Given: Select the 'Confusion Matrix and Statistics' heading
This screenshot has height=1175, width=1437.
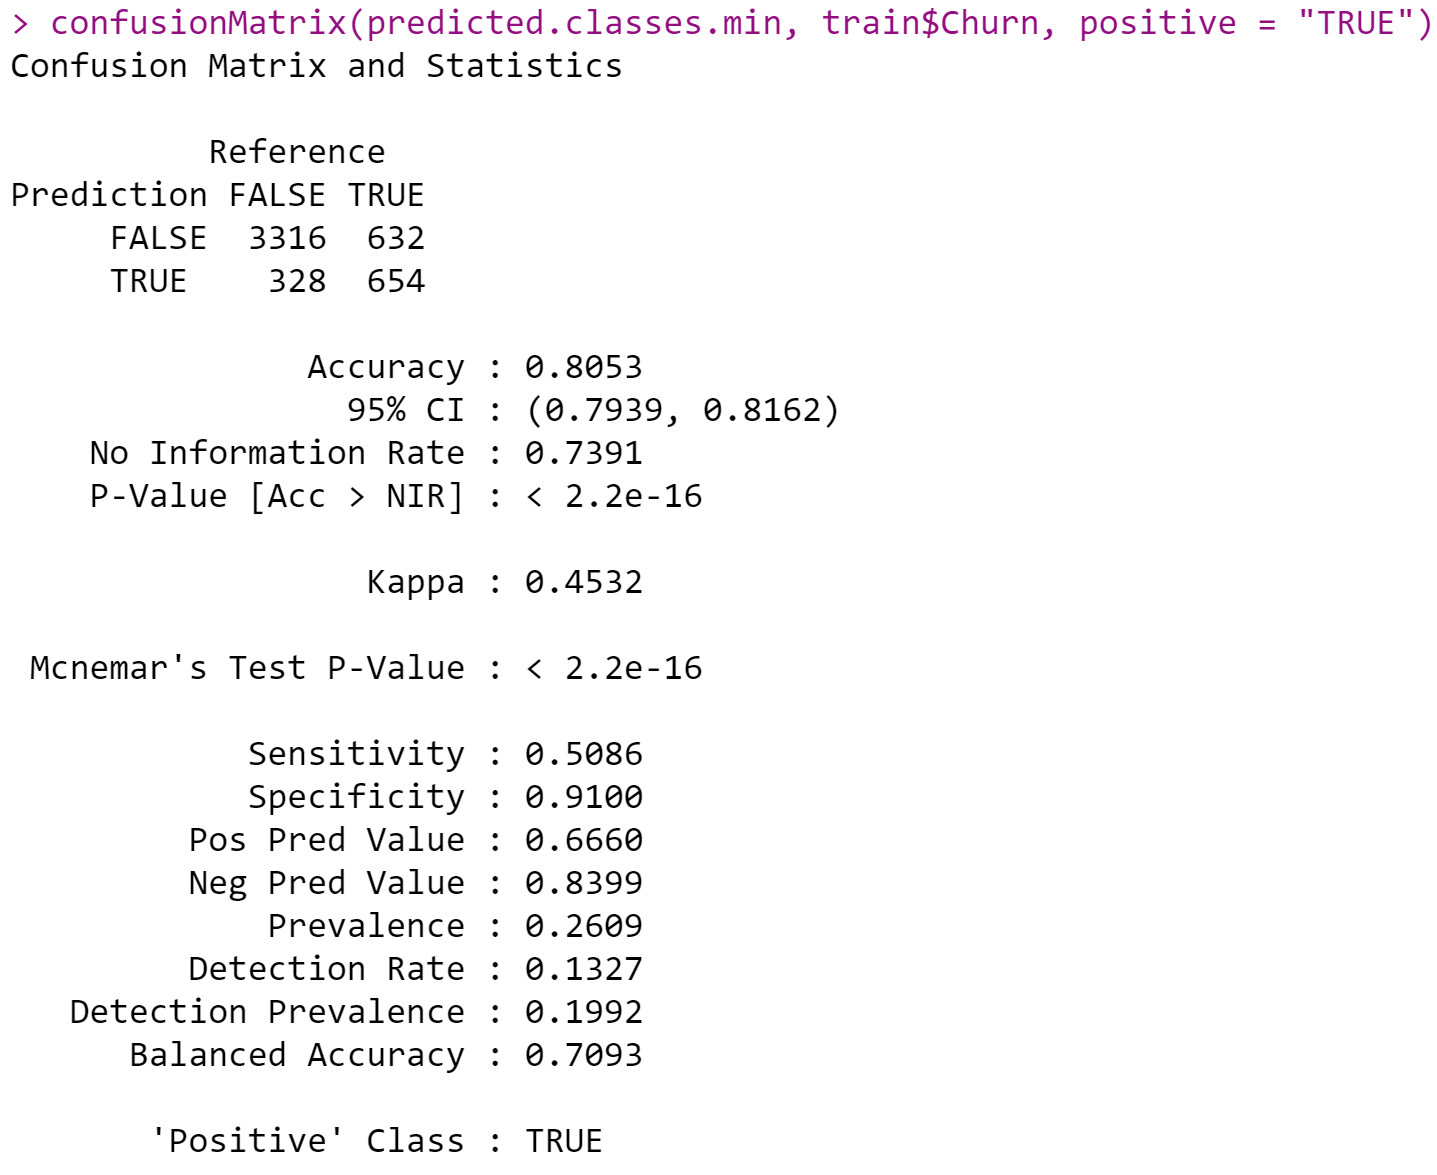Looking at the screenshot, I should pos(316,66).
